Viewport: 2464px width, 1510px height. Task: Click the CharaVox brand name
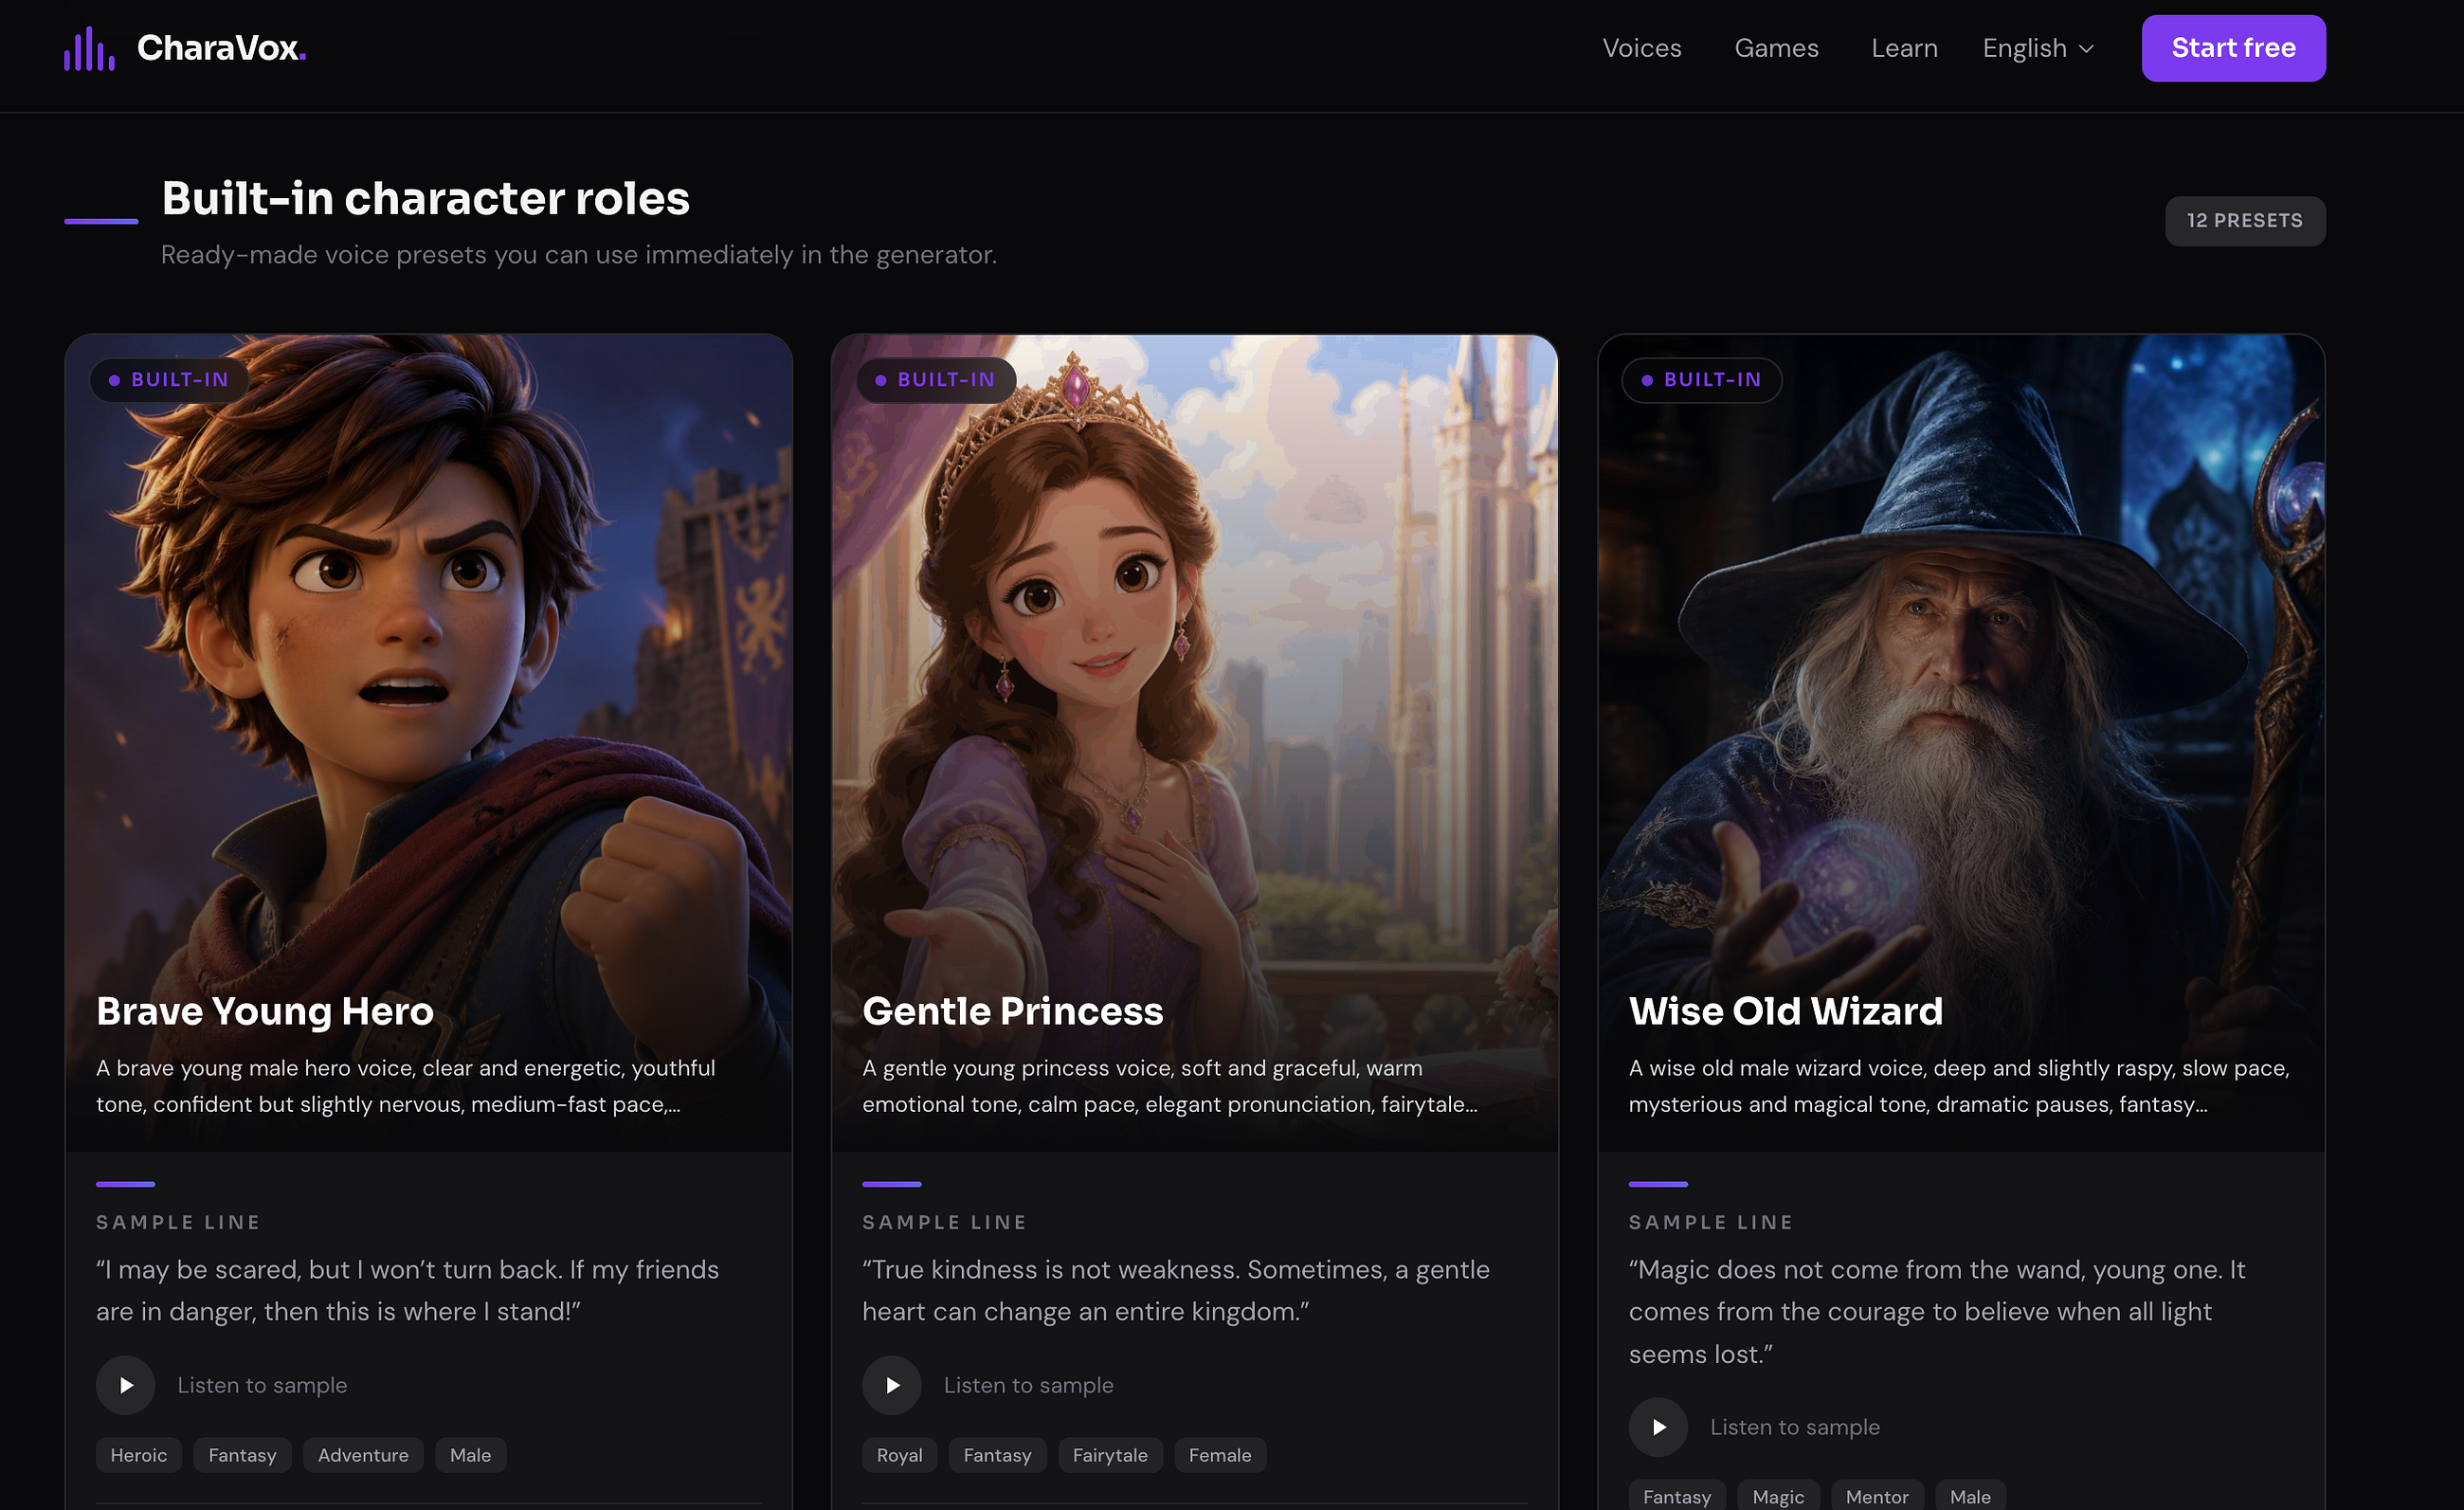(x=221, y=48)
